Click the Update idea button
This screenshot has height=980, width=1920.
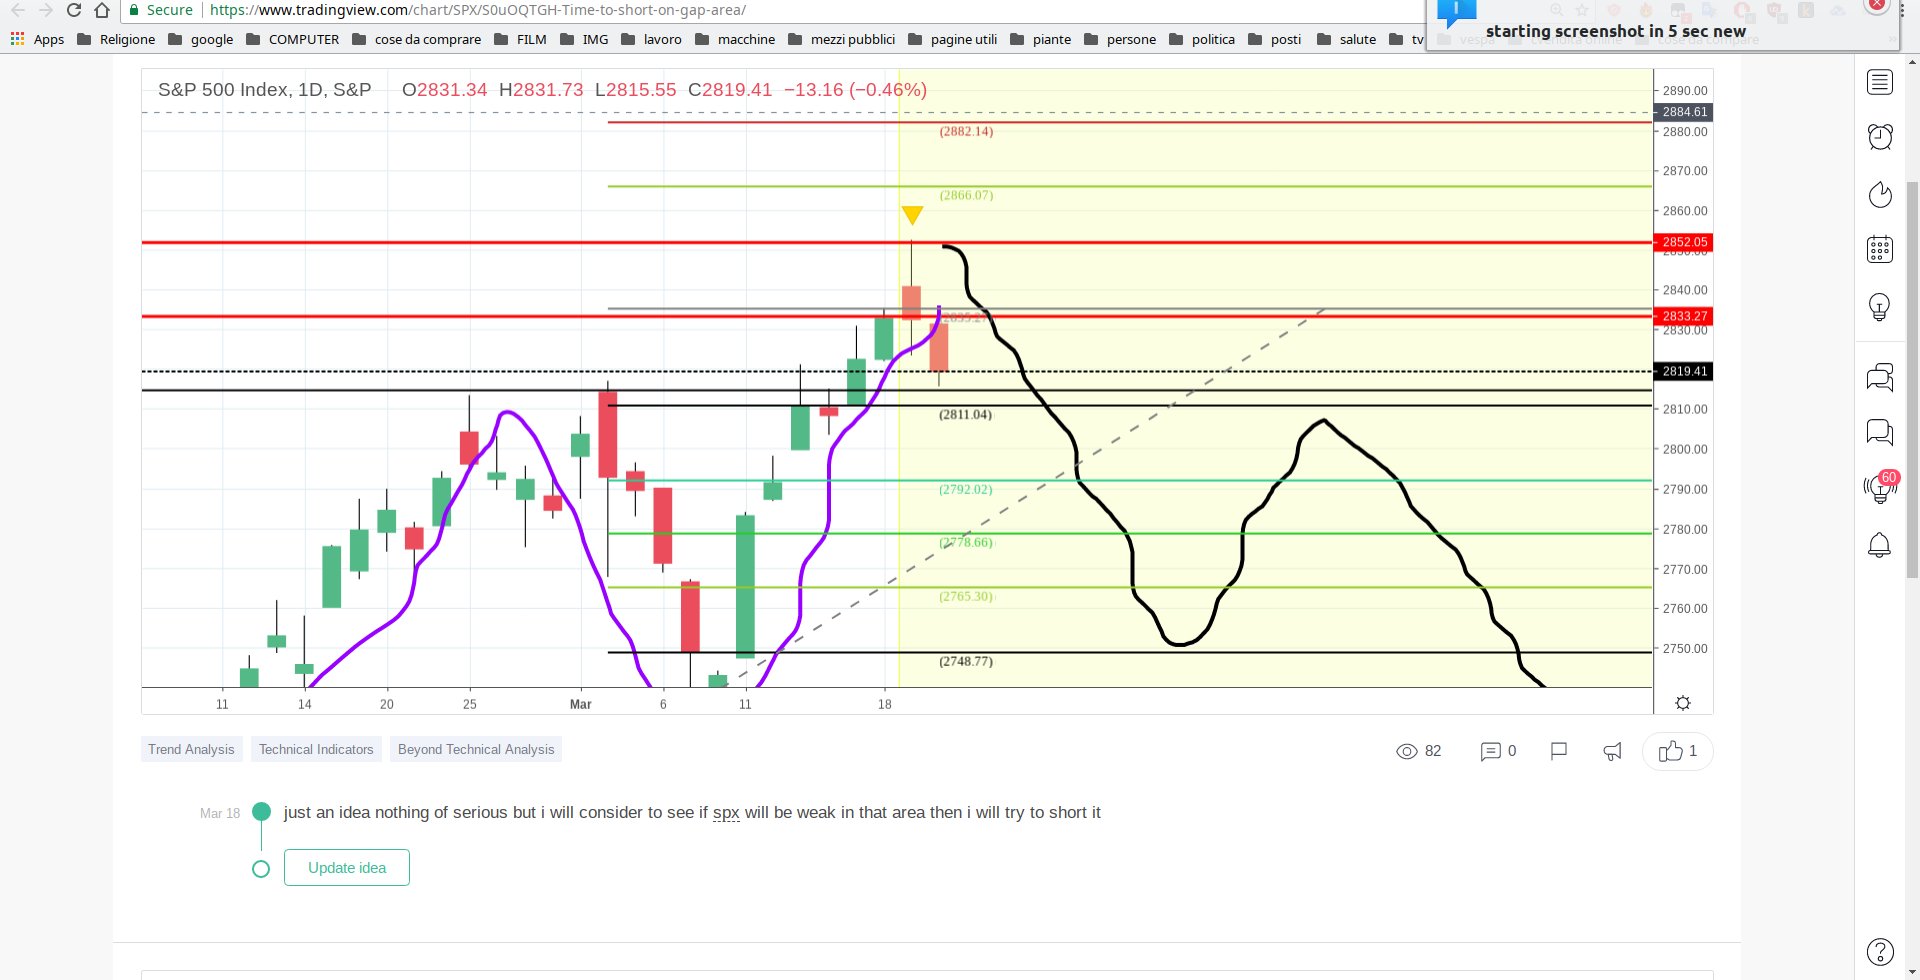pyautogui.click(x=347, y=867)
